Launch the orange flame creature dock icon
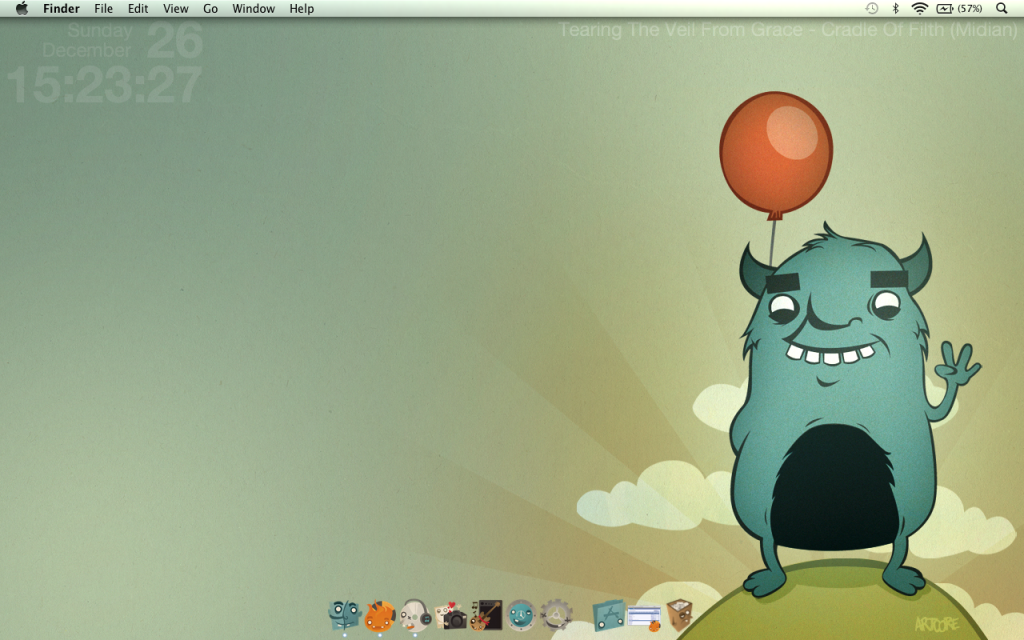Image resolution: width=1024 pixels, height=640 pixels. pos(379,616)
